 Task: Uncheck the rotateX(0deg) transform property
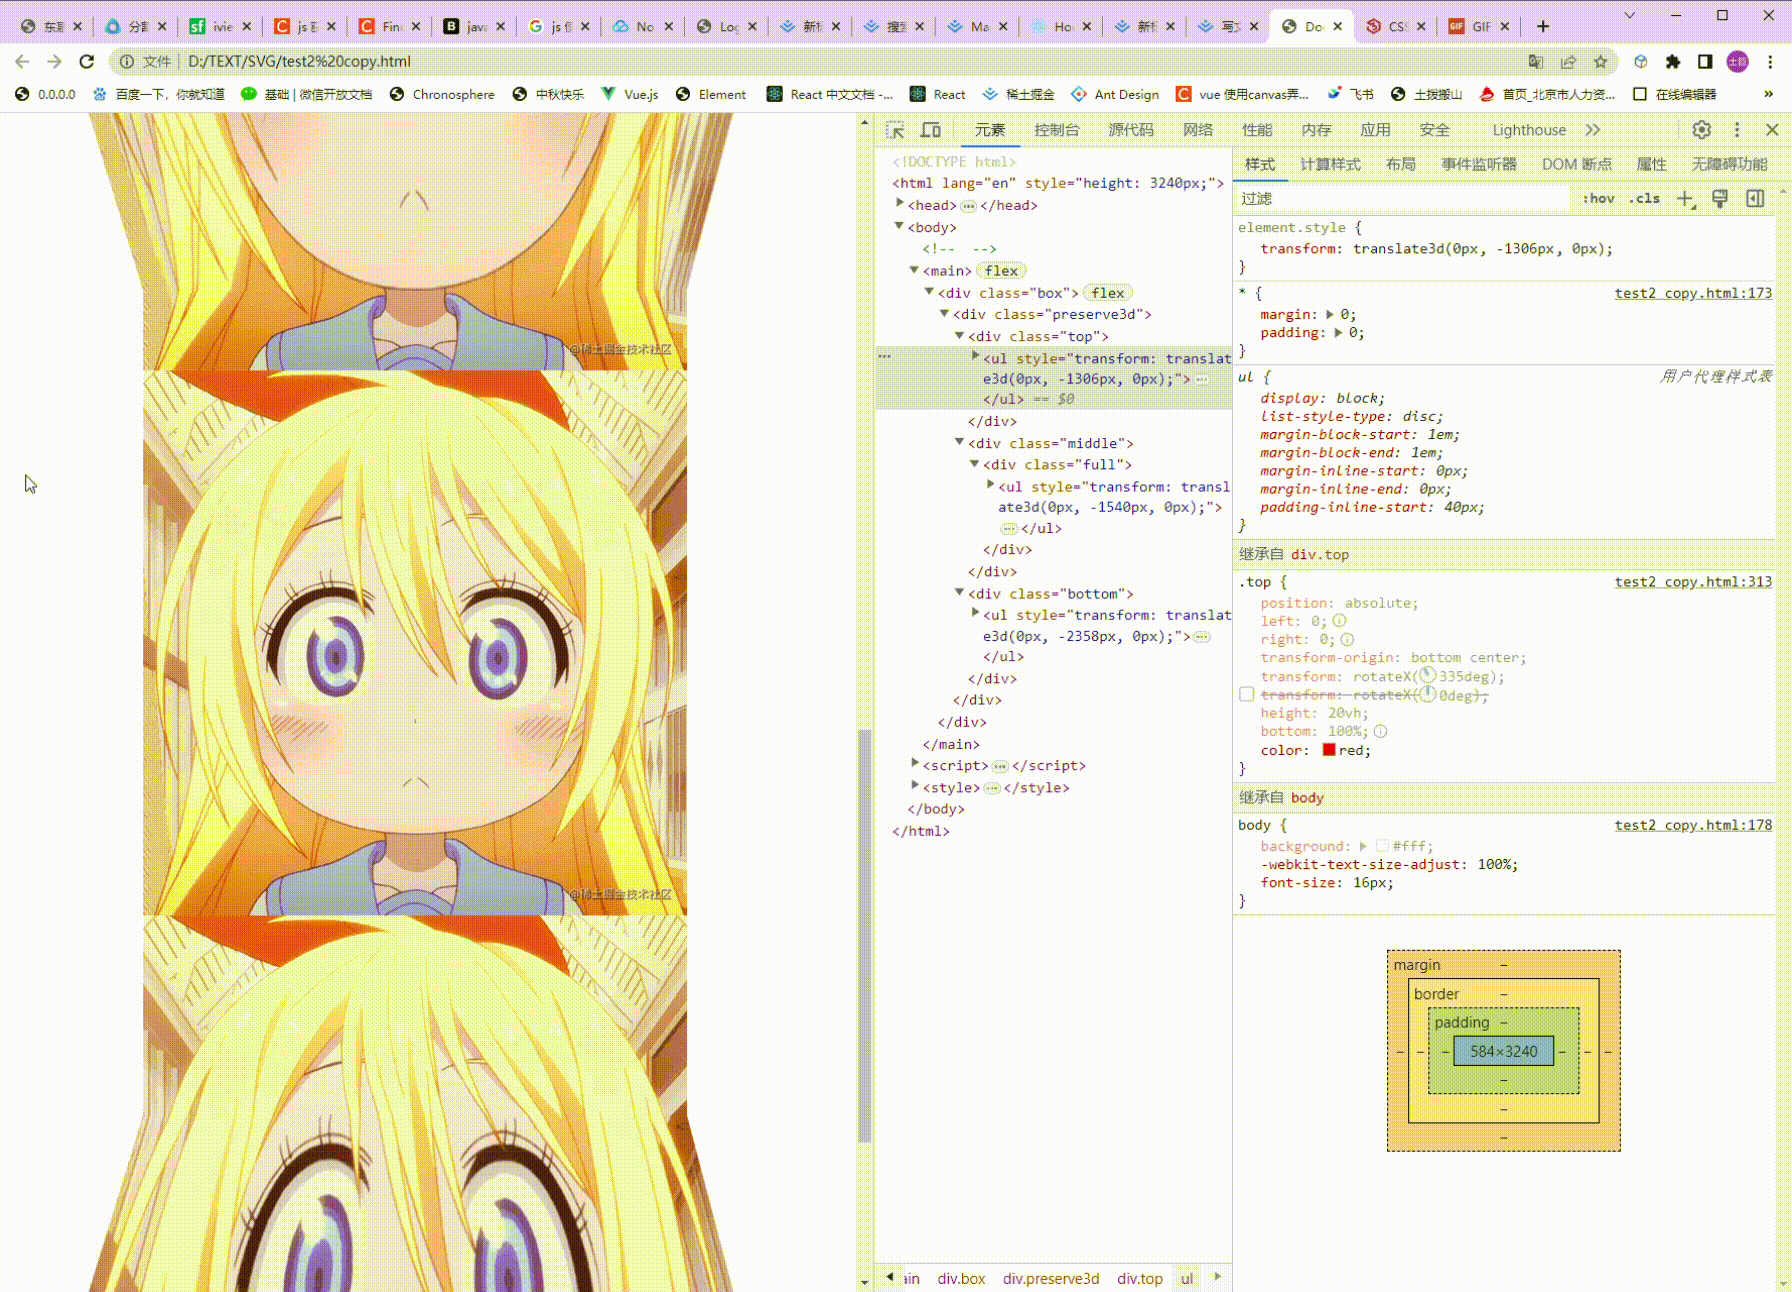[1246, 694]
